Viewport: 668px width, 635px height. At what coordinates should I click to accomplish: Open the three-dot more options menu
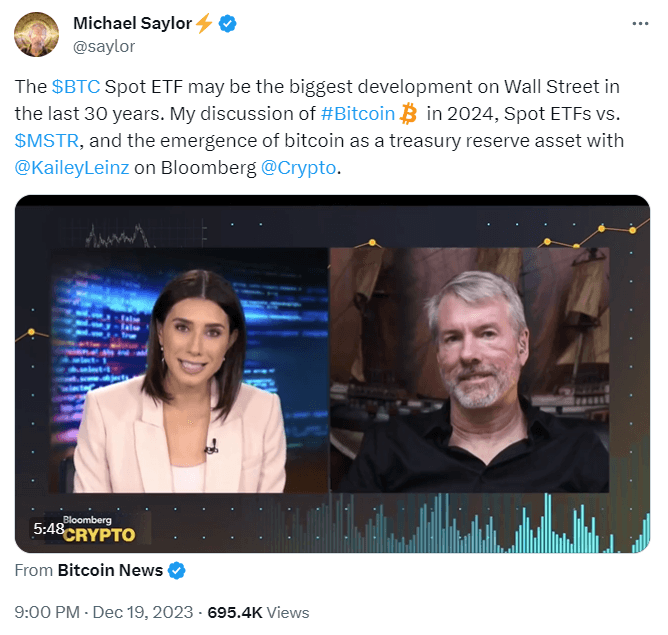click(640, 24)
